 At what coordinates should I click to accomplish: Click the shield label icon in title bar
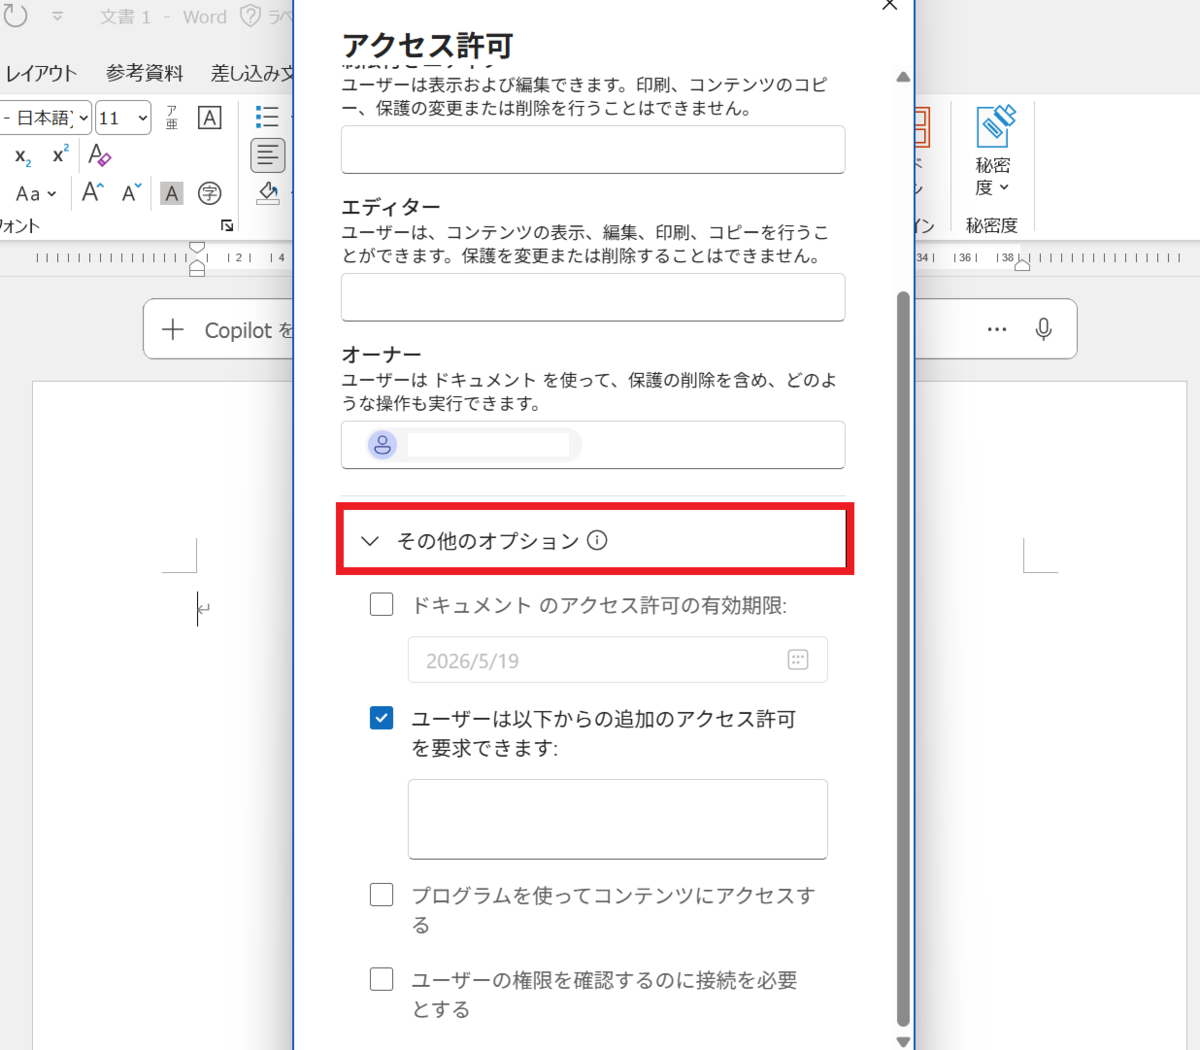click(x=250, y=16)
